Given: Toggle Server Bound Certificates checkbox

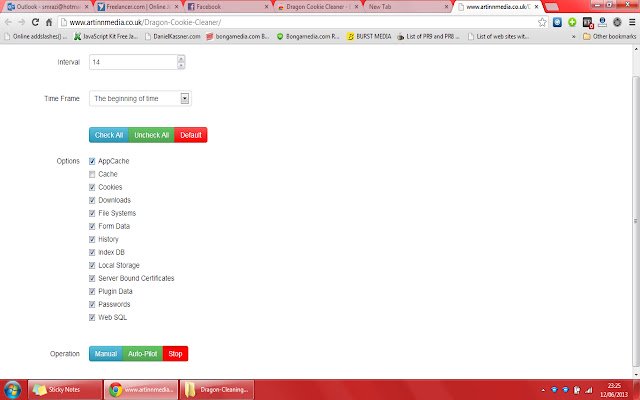Looking at the screenshot, I should 92,278.
